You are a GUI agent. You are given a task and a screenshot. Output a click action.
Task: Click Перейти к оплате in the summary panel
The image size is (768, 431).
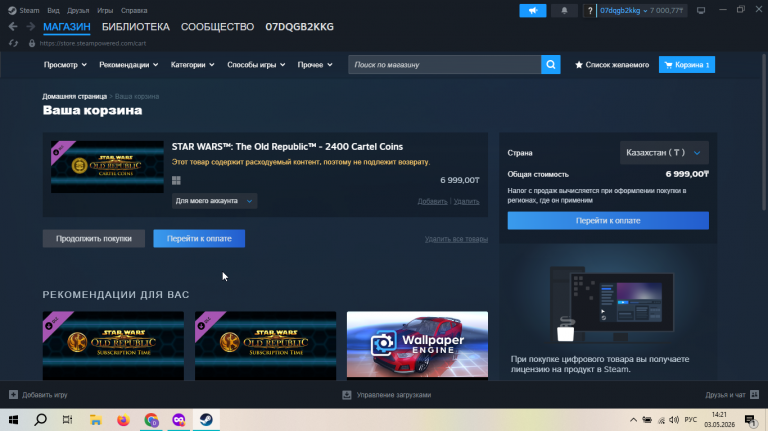(x=608, y=220)
